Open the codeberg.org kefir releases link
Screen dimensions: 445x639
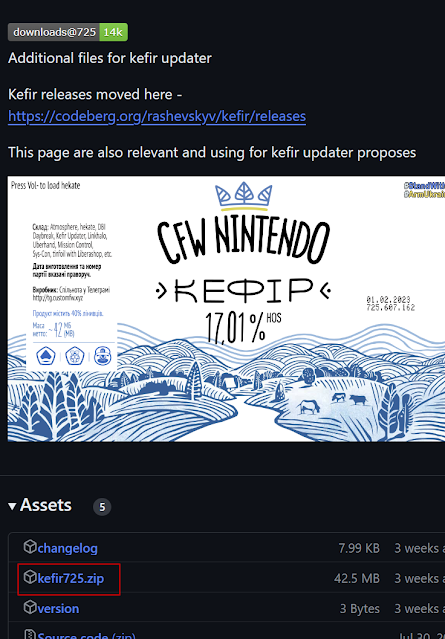(x=157, y=117)
